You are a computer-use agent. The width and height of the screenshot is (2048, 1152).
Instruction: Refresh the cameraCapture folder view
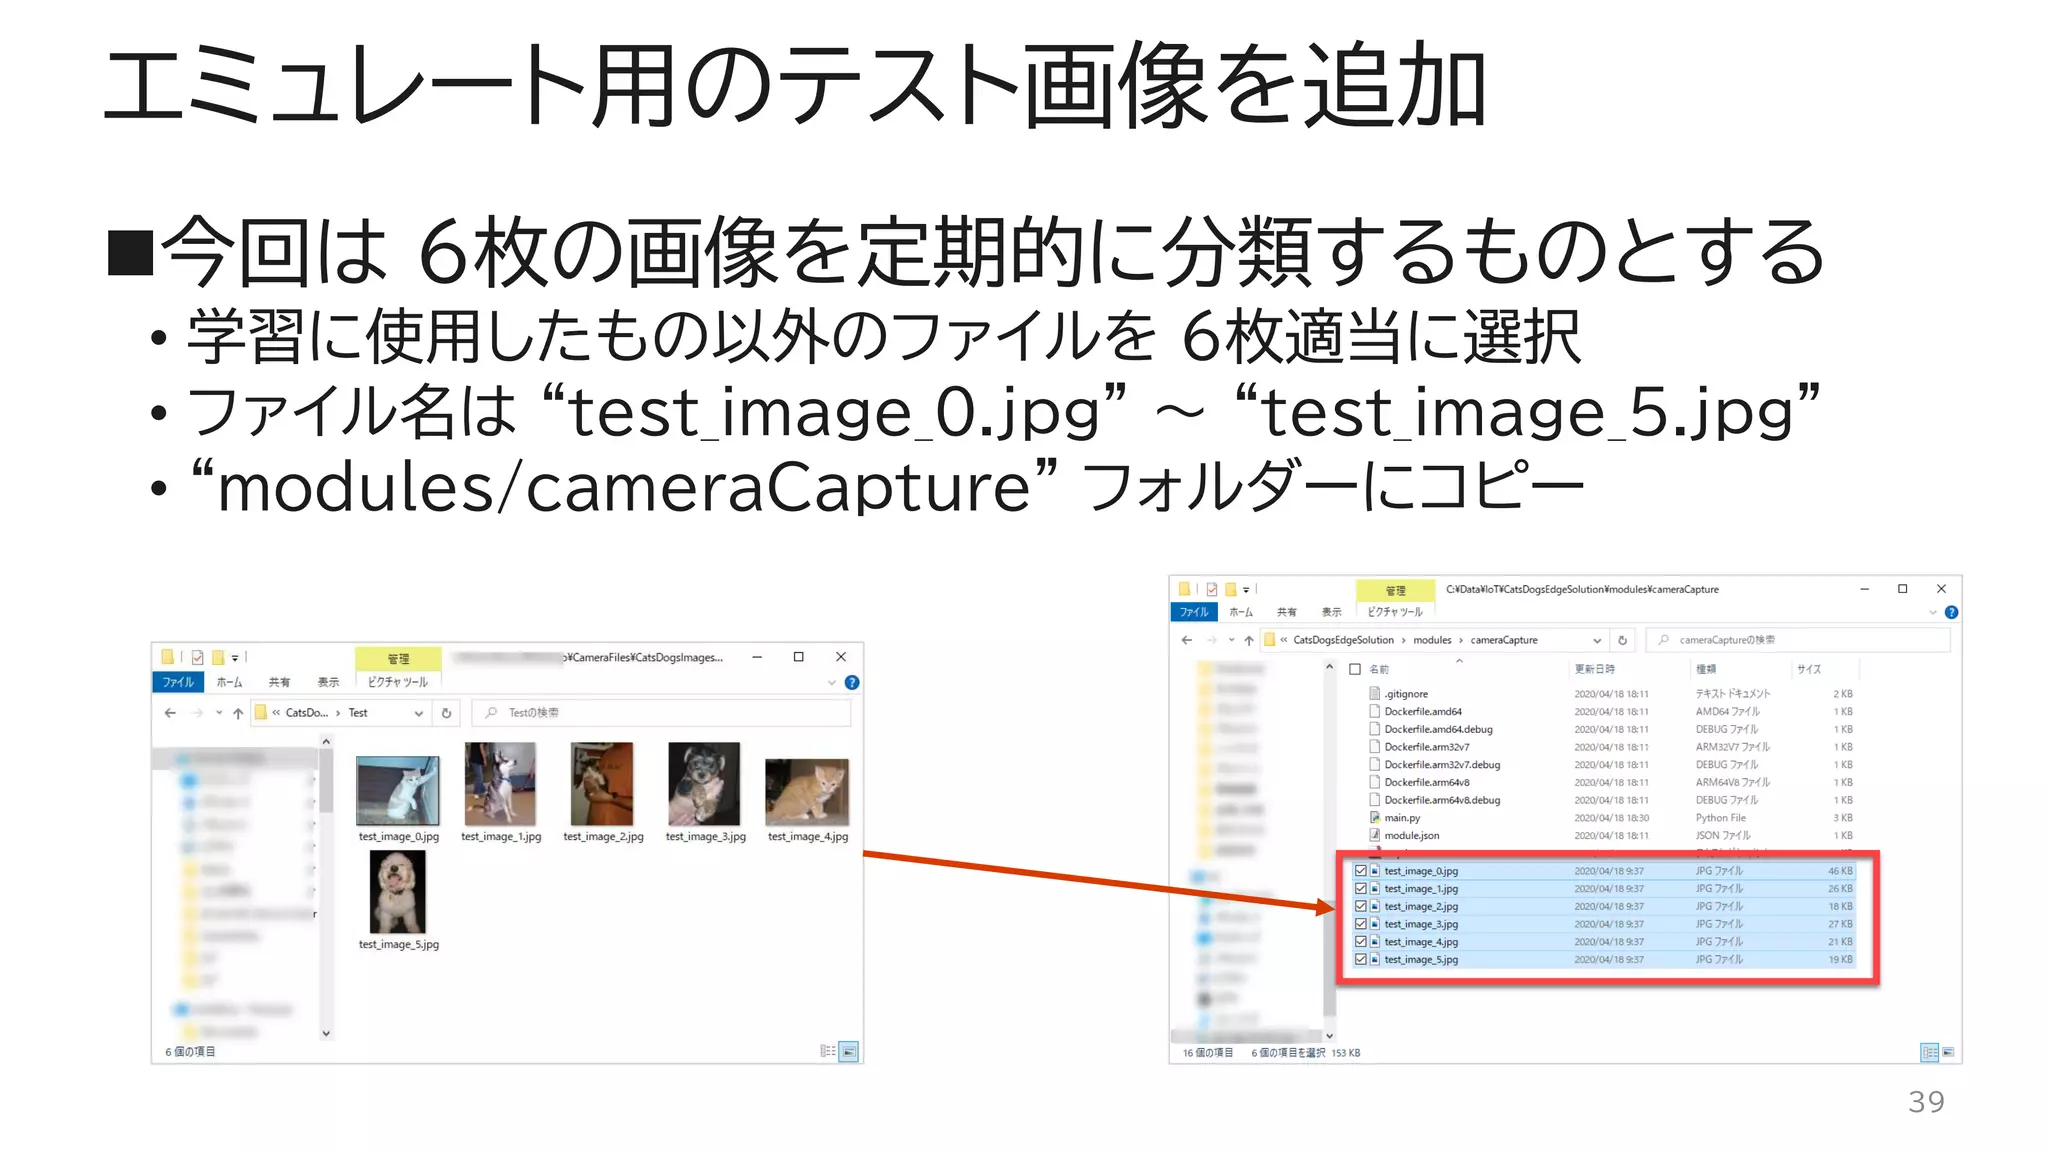coord(1623,640)
